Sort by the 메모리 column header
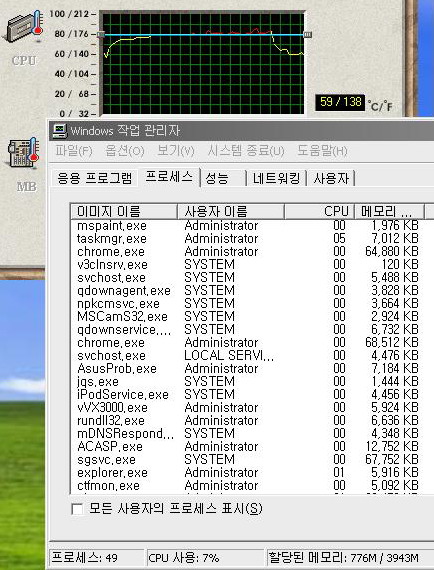Viewport: 434px width, 570px height. pyautogui.click(x=389, y=212)
